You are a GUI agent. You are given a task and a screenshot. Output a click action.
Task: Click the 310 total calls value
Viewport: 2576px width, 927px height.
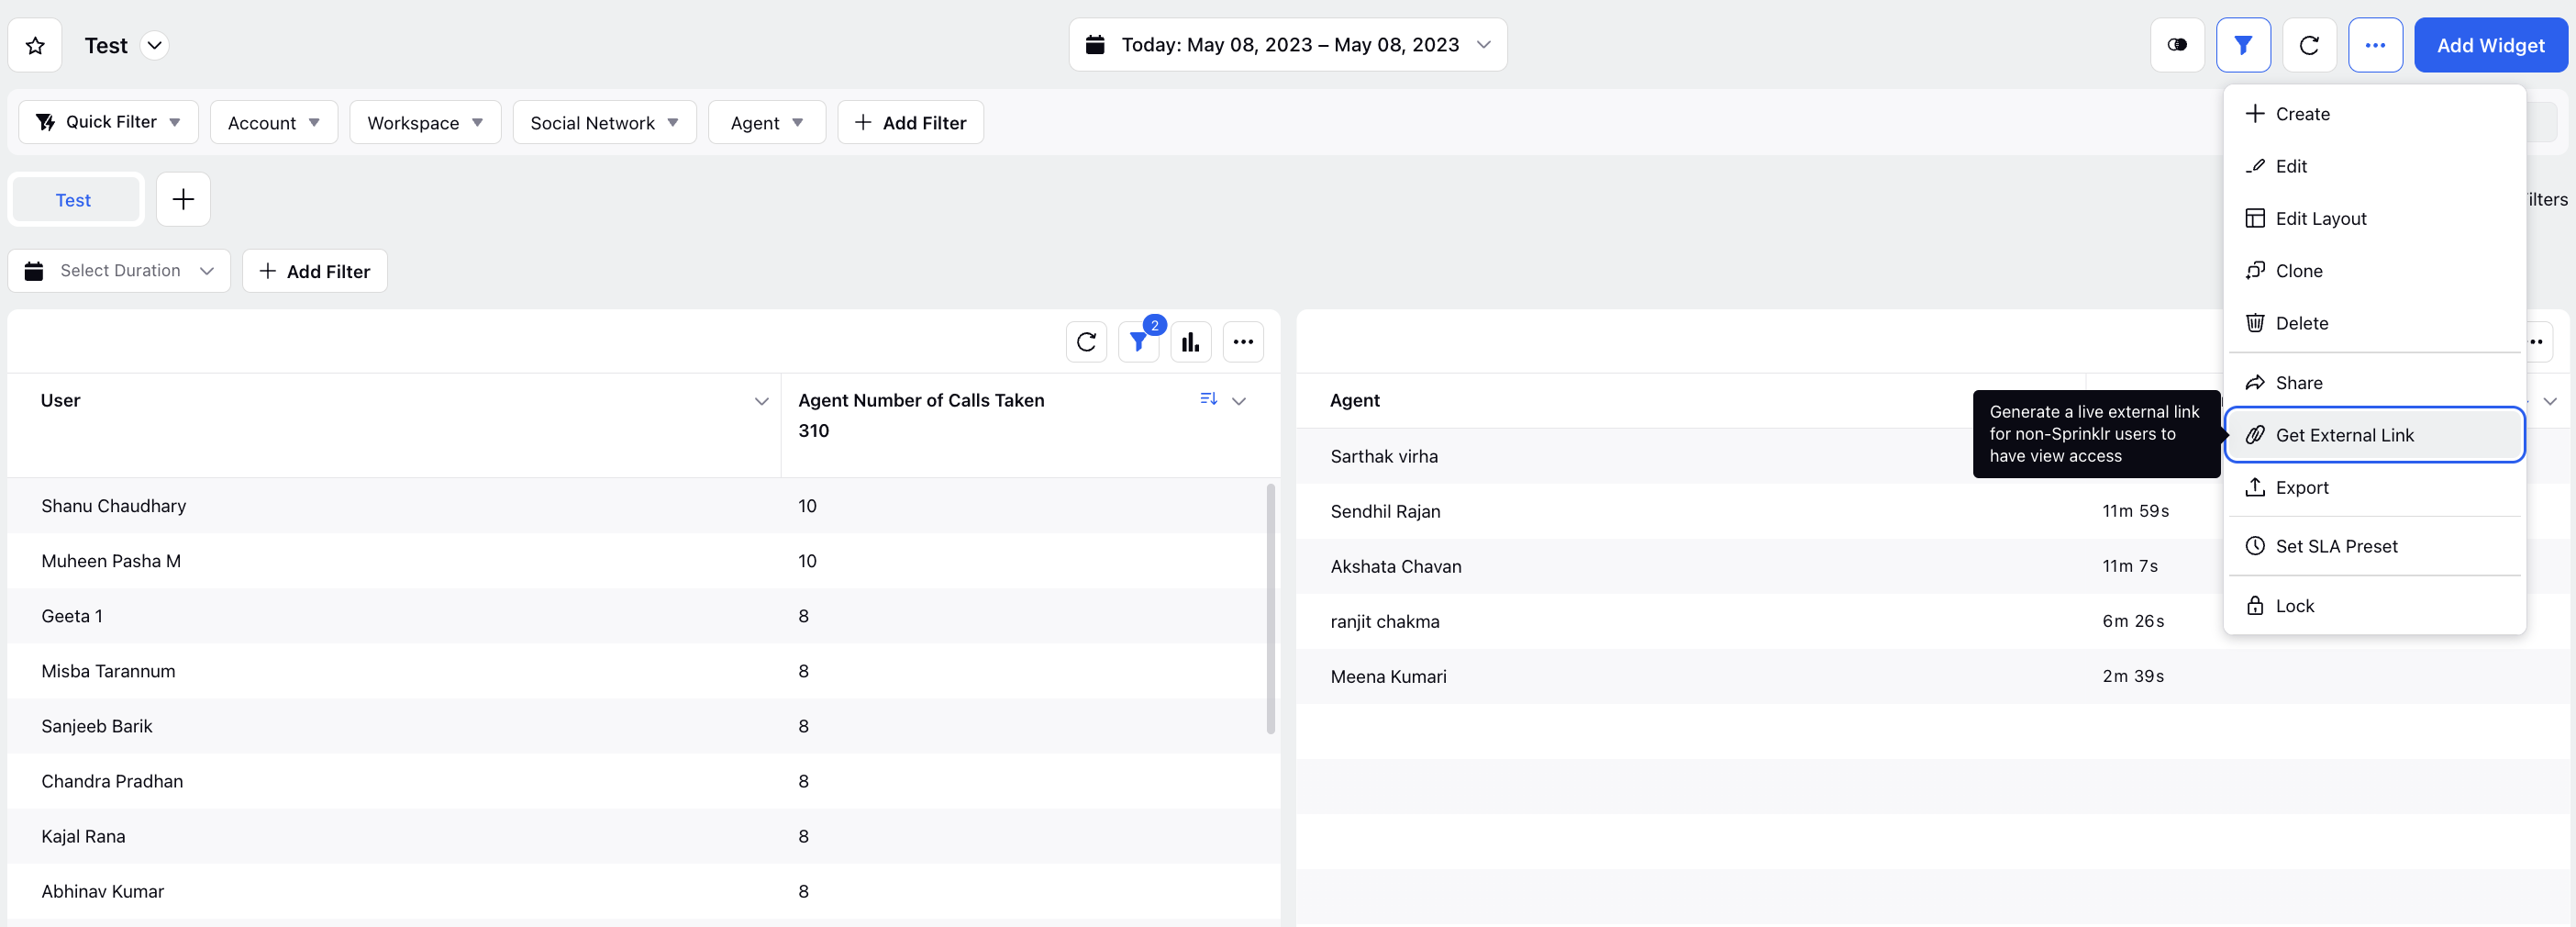tap(813, 431)
